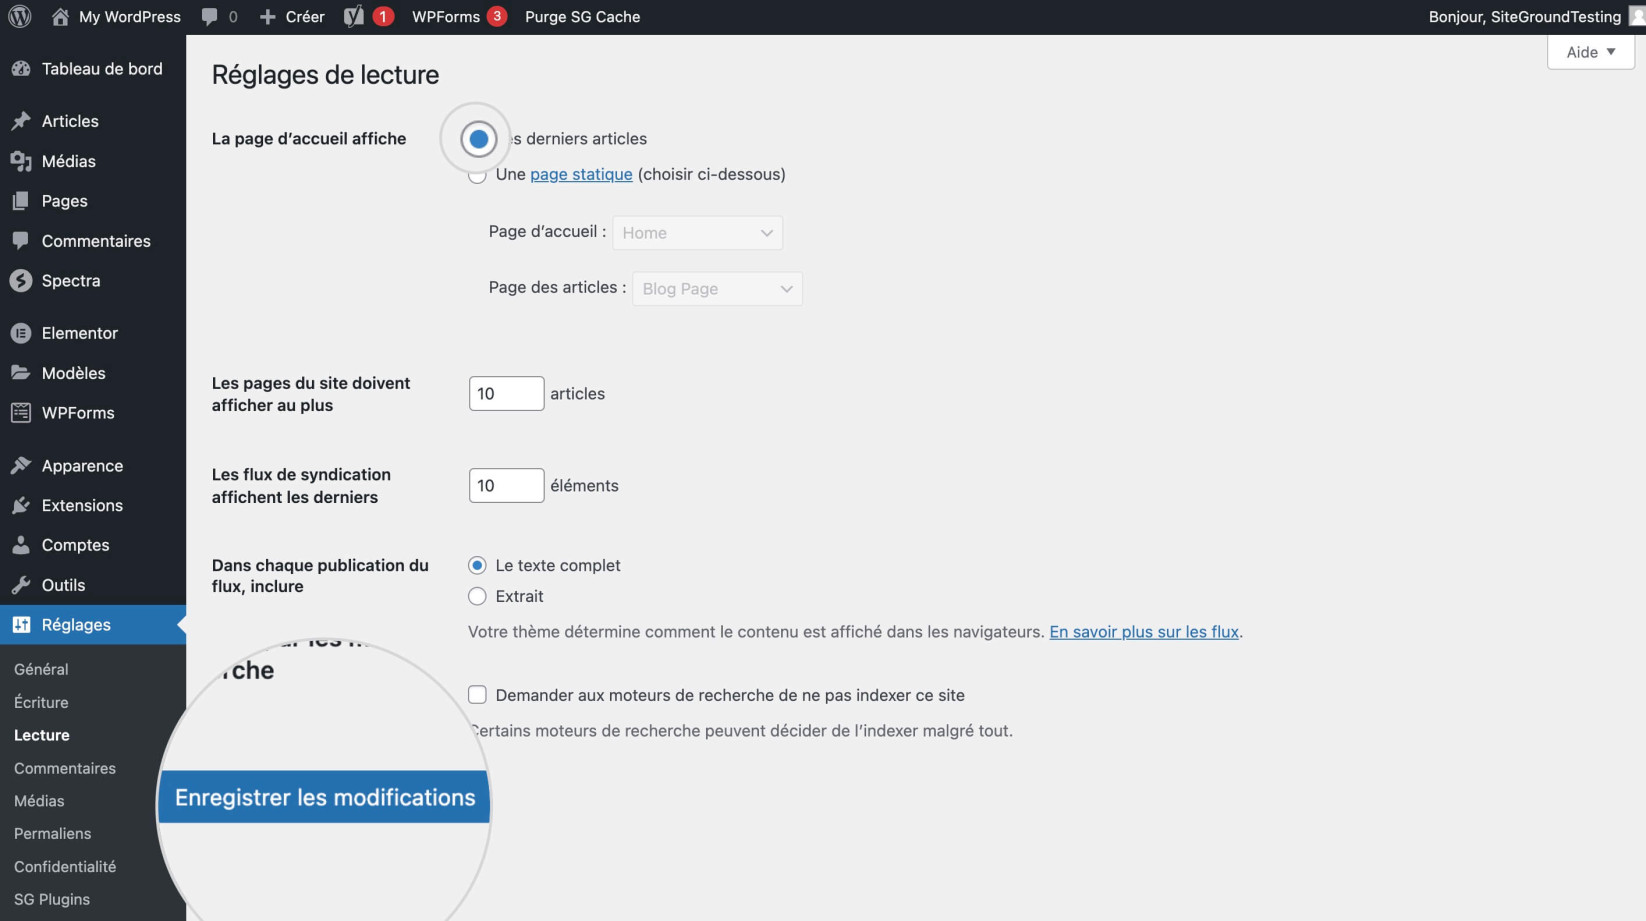Open the Lecture settings submenu
The width and height of the screenshot is (1646, 921).
click(x=42, y=735)
